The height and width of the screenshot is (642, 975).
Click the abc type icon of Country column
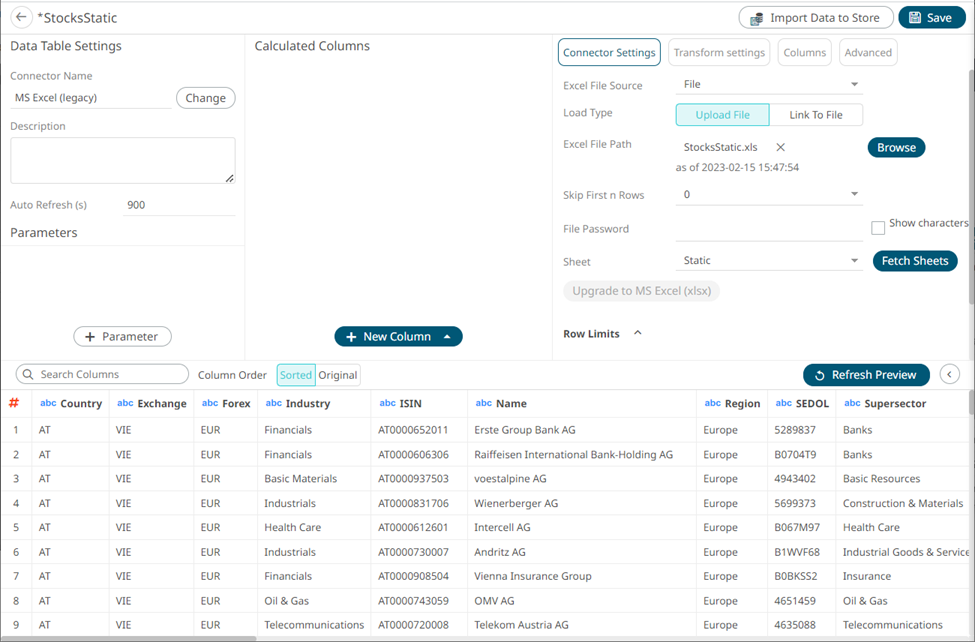point(48,403)
